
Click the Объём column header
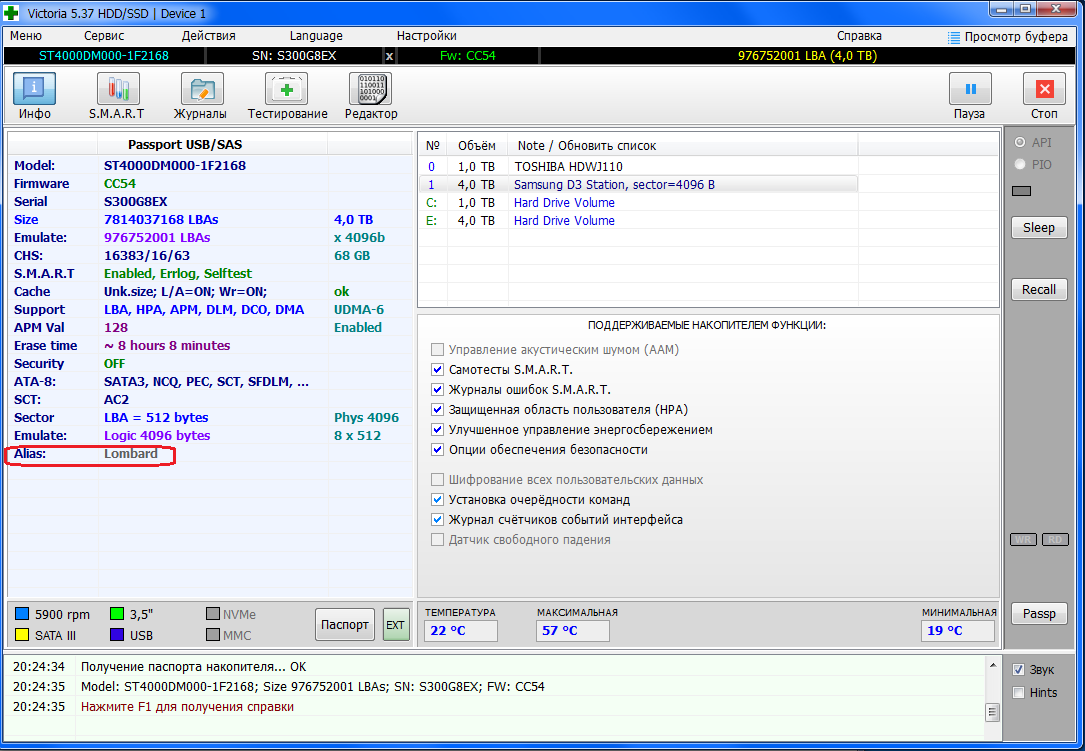point(477,145)
